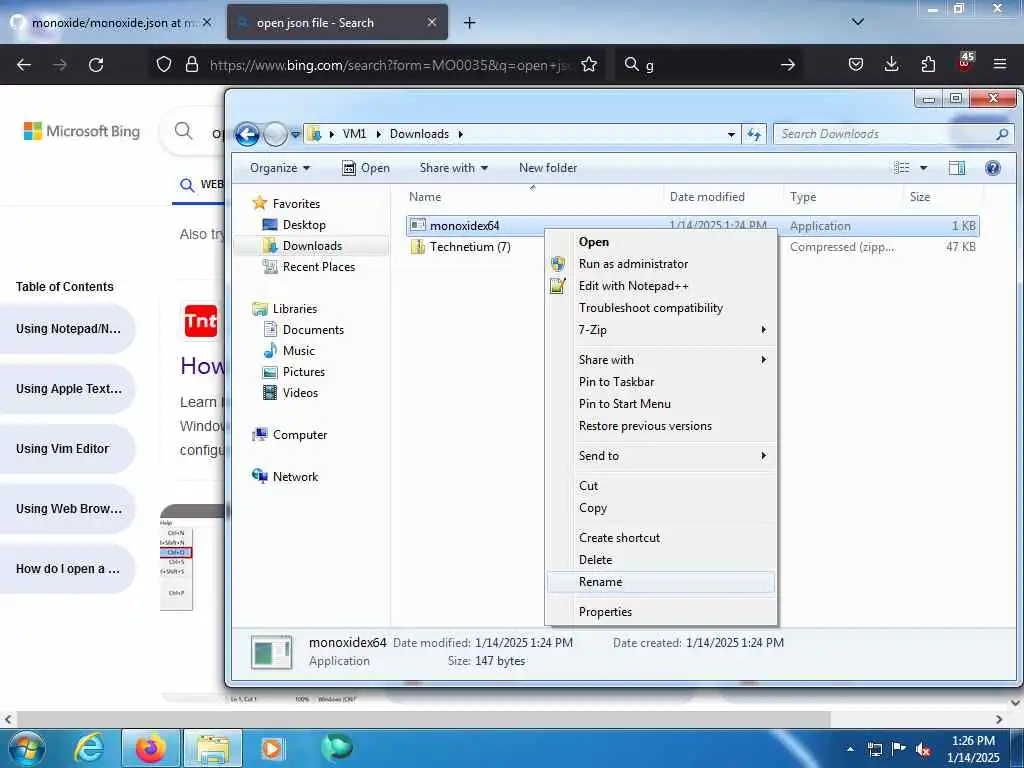The width and height of the screenshot is (1024, 768).
Task: Click the Firefox search box go arrow
Action: coord(788,65)
